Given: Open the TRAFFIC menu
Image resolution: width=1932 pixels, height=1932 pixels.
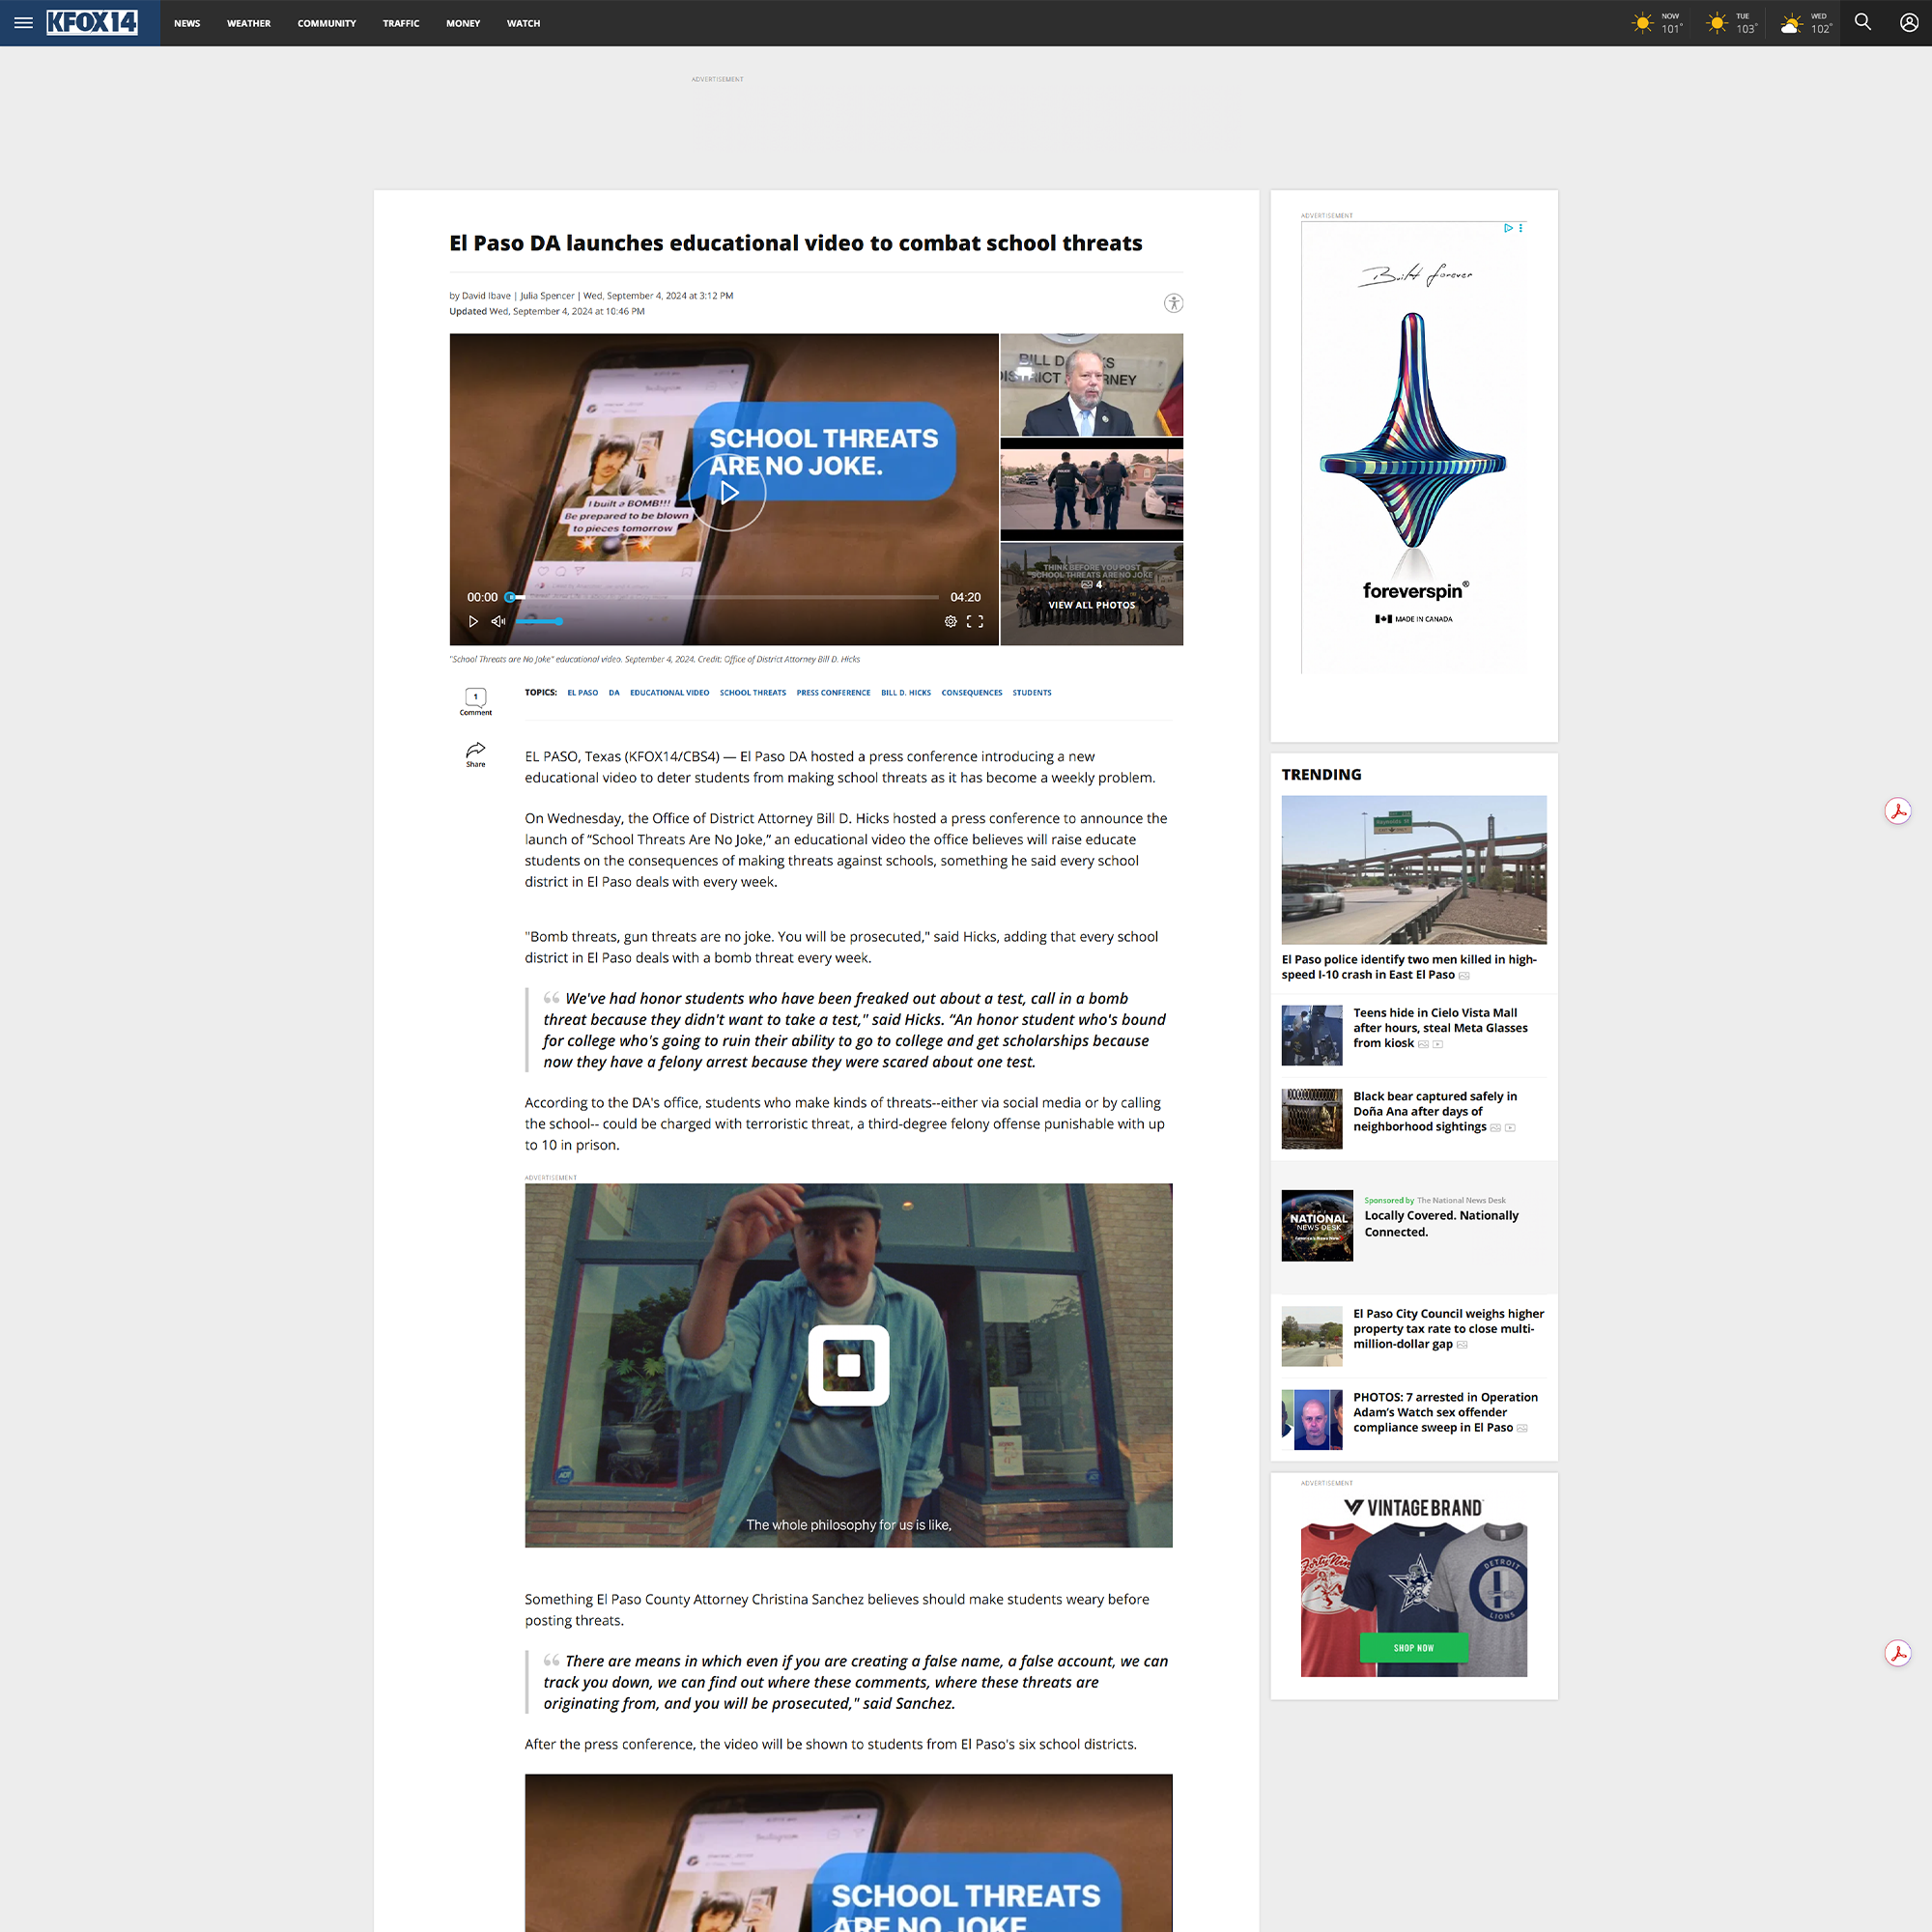Looking at the screenshot, I should tap(401, 23).
